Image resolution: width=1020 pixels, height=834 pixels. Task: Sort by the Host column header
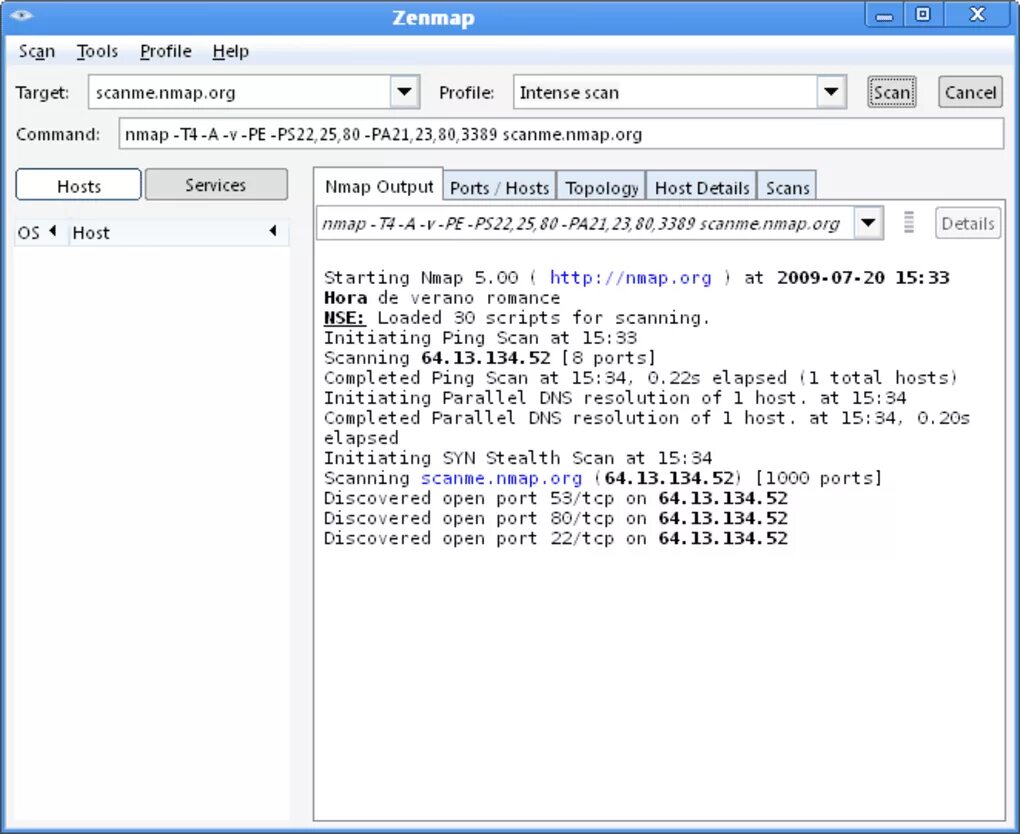(x=178, y=232)
